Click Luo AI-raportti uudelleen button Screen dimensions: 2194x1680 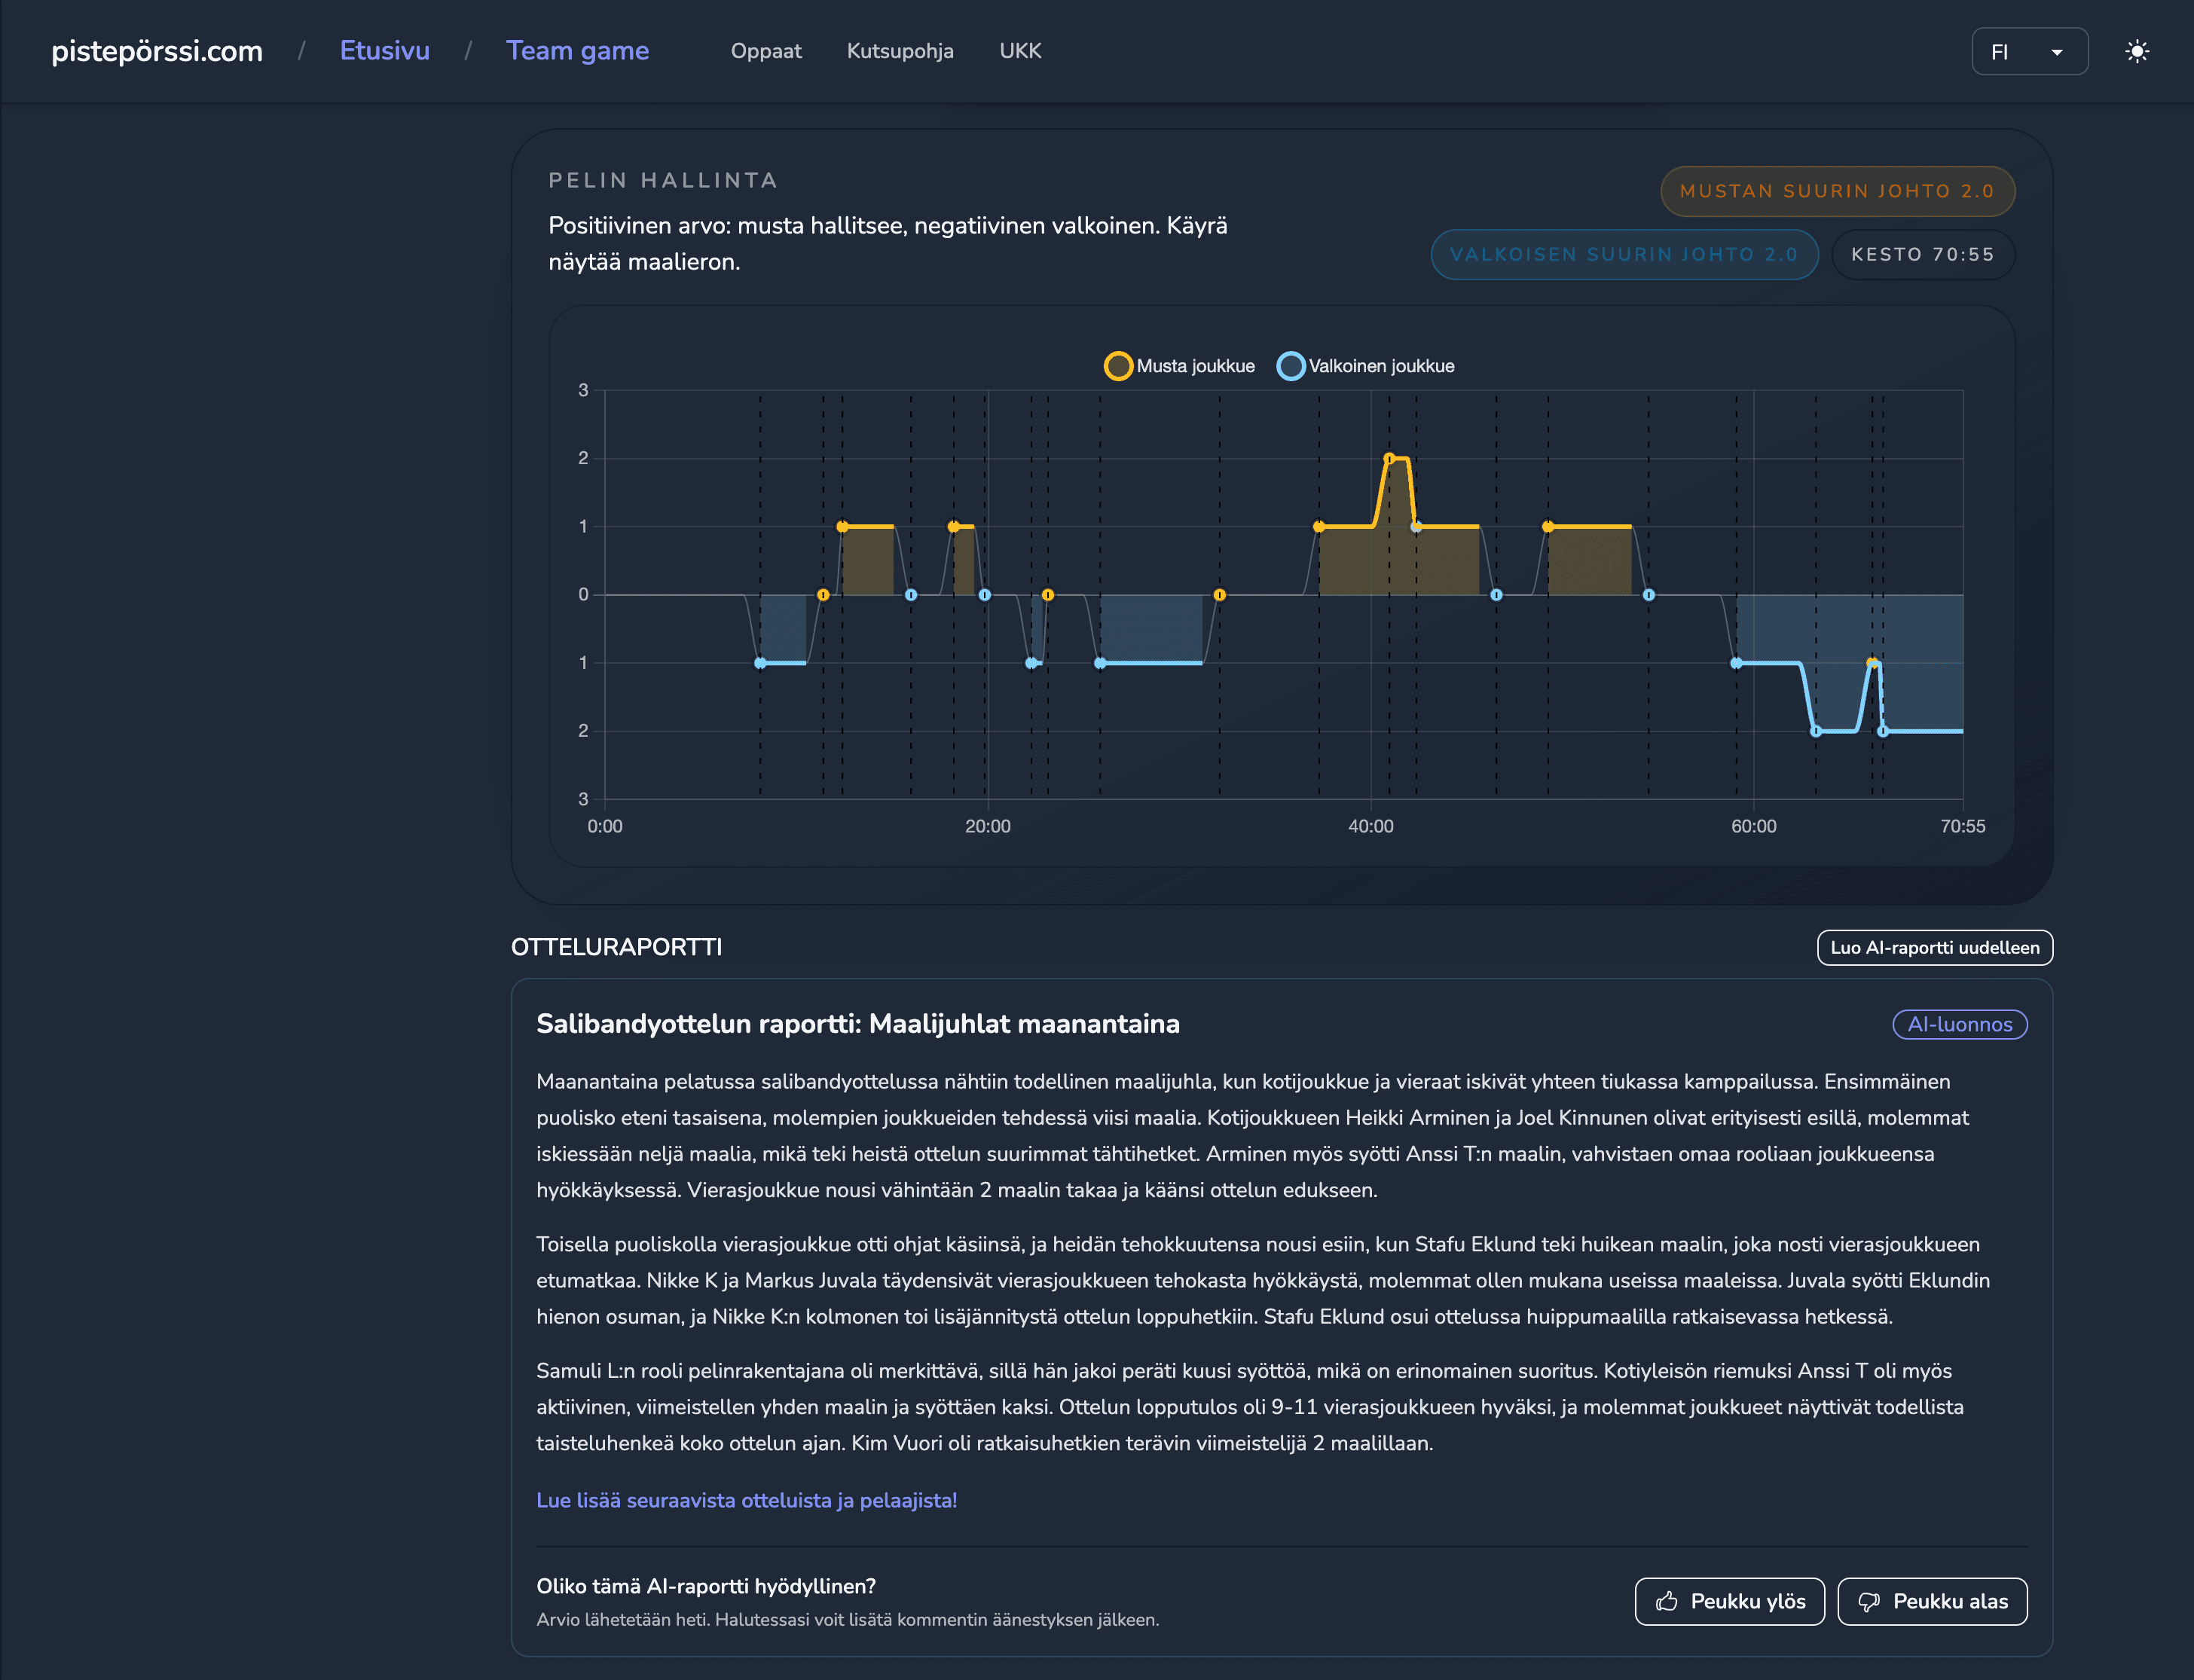pos(1933,947)
